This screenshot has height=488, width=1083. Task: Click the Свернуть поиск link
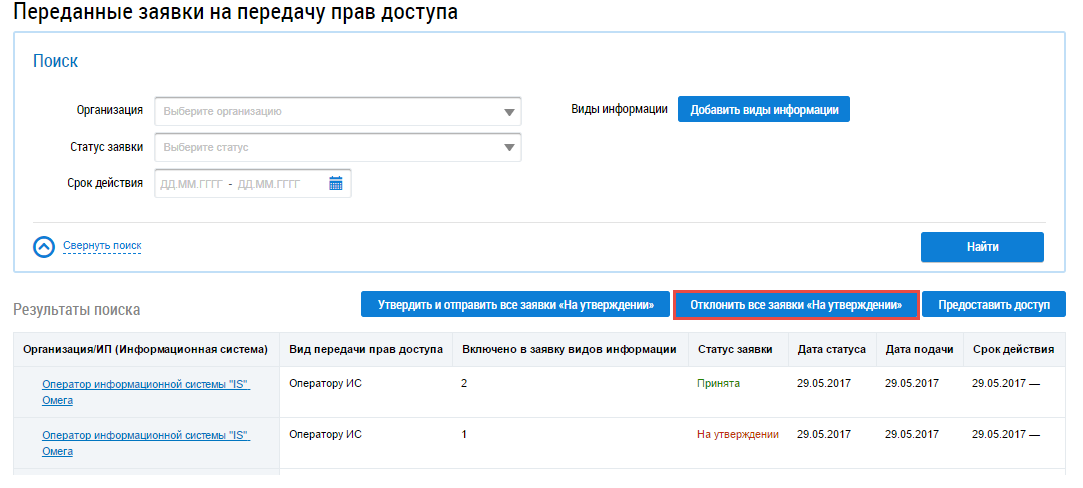[x=102, y=246]
